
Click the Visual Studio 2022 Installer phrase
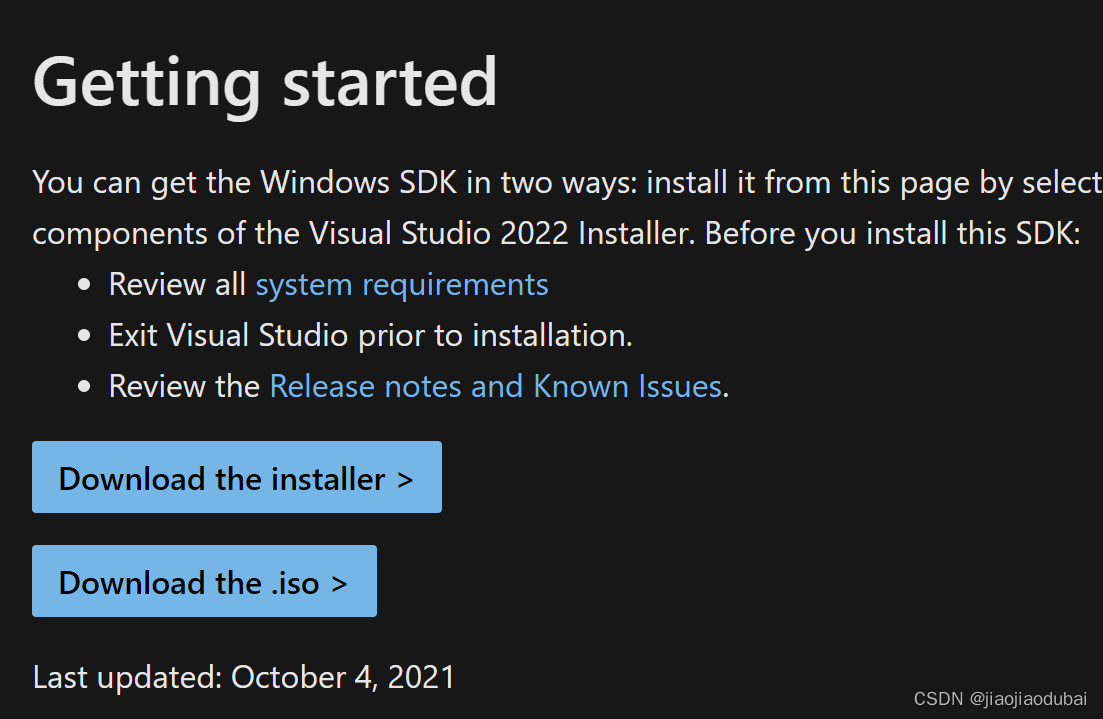(x=502, y=234)
